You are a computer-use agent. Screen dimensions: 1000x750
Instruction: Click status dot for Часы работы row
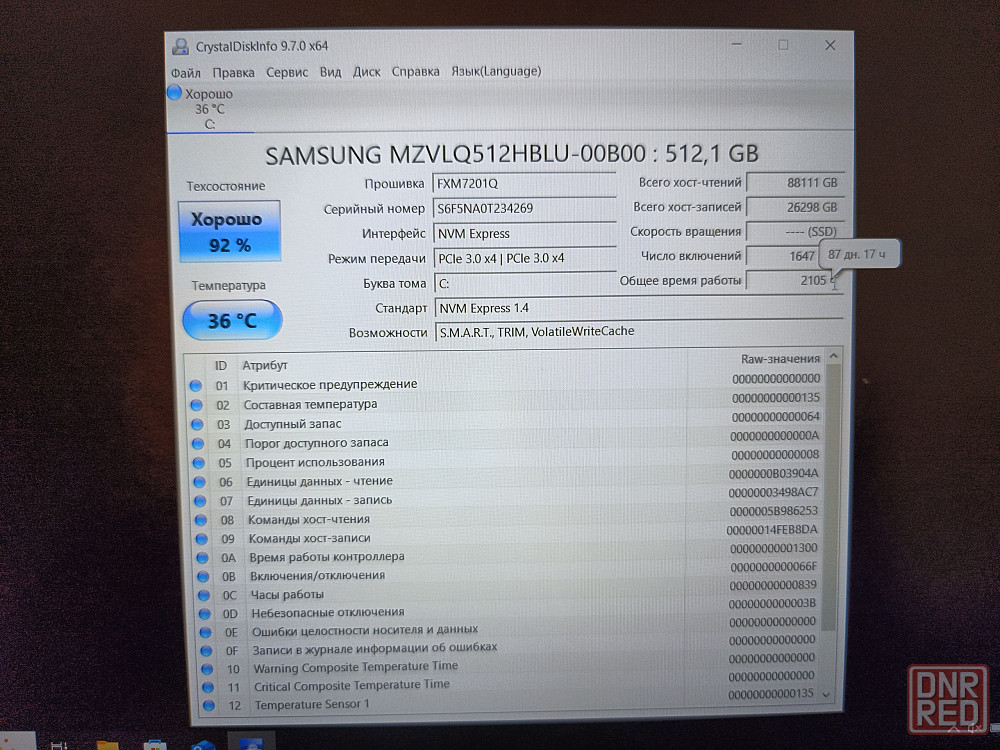(203, 595)
